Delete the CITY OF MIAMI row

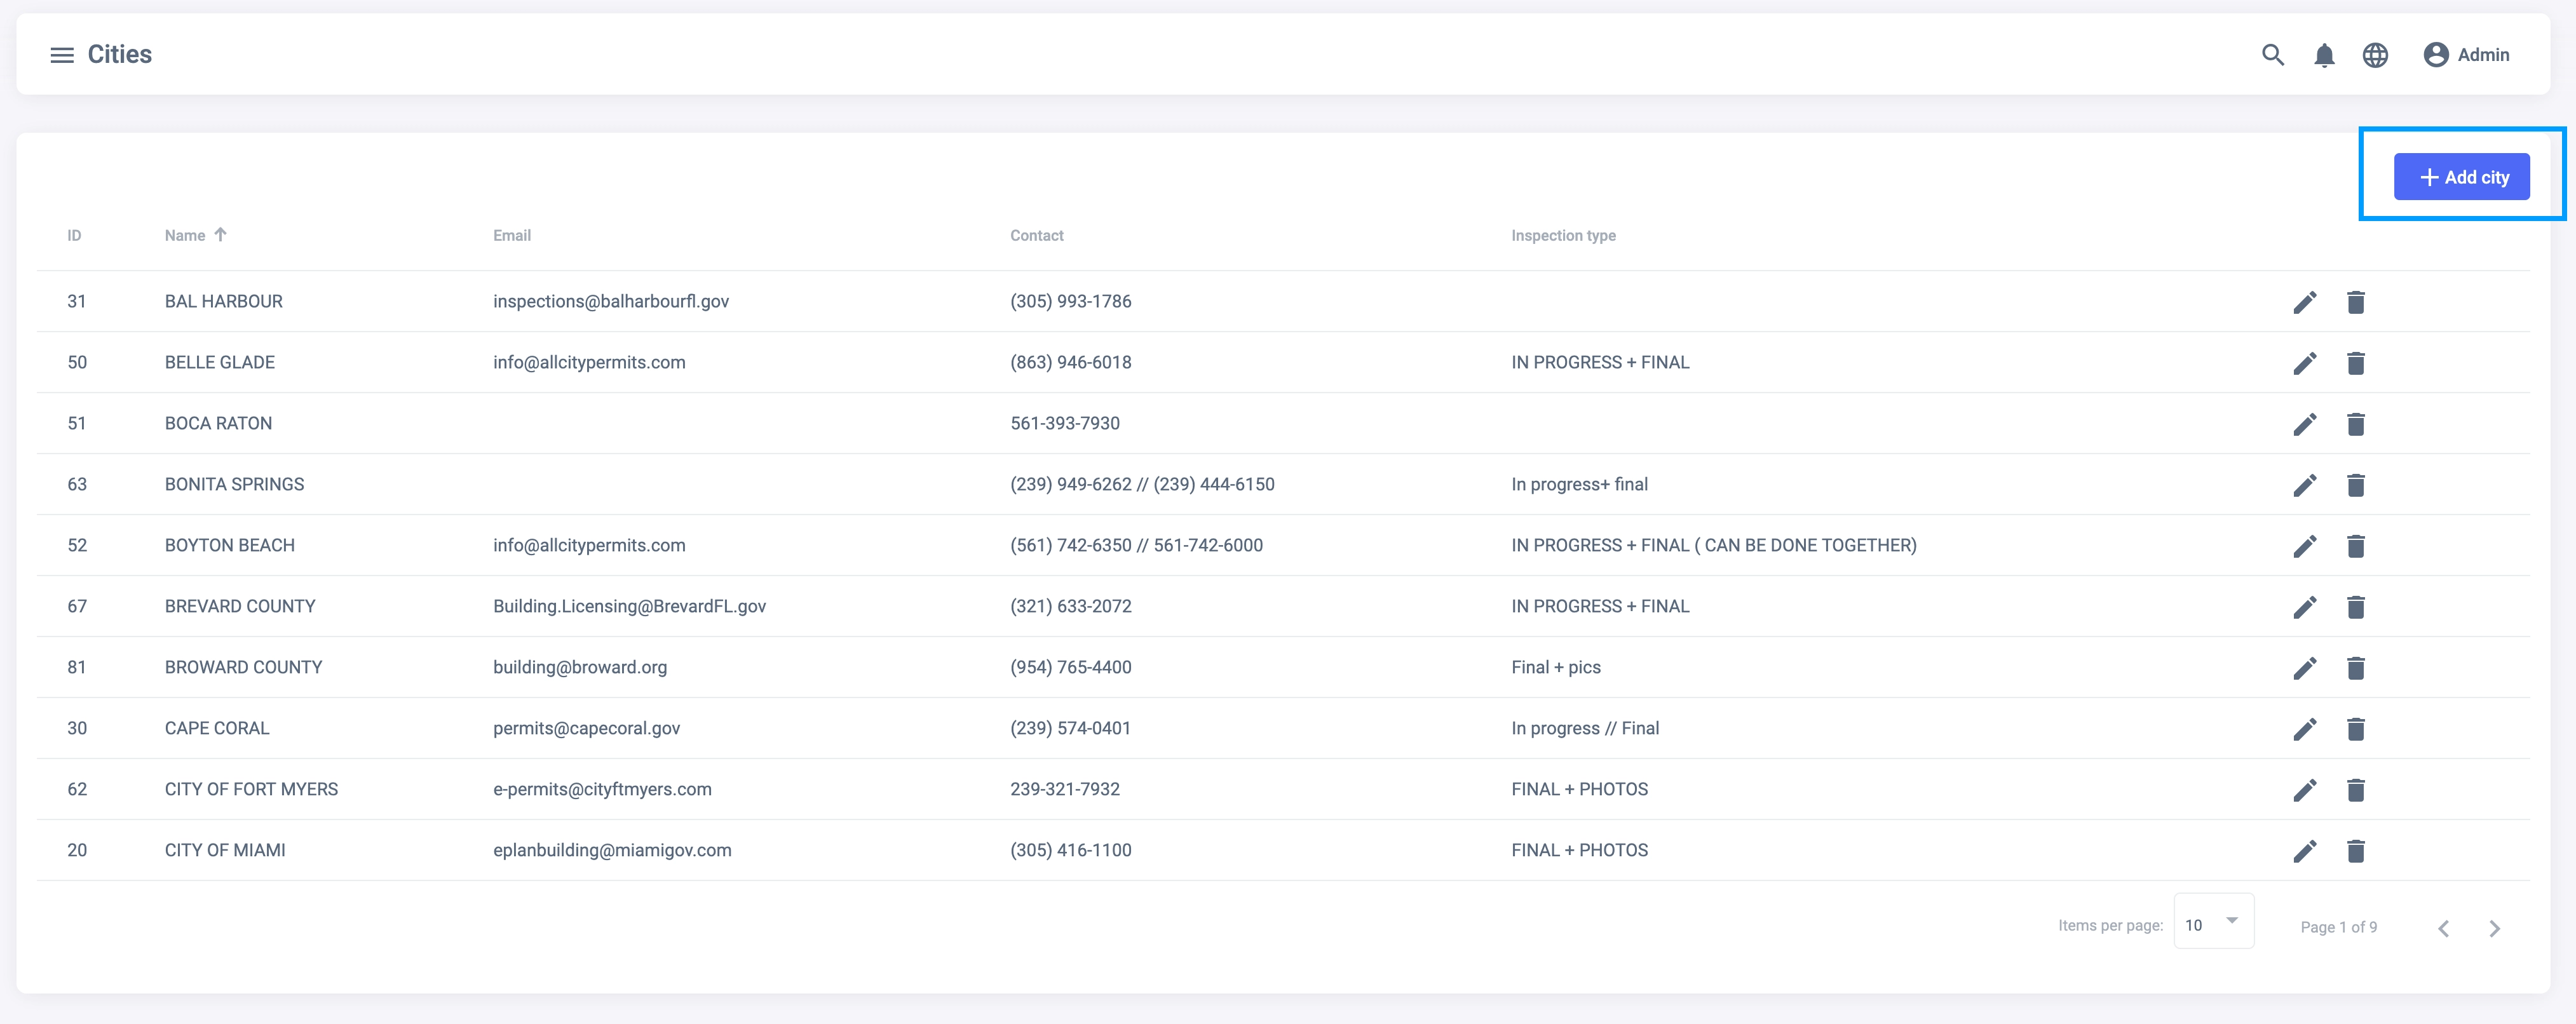point(2355,851)
